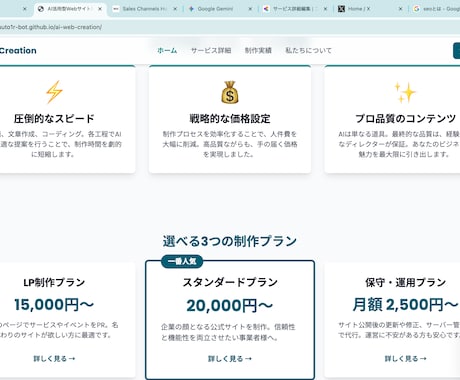Screen dimensions: 460x380
Task: Open 詳しく見る under 保守・運用プラン
Action: click(x=405, y=359)
